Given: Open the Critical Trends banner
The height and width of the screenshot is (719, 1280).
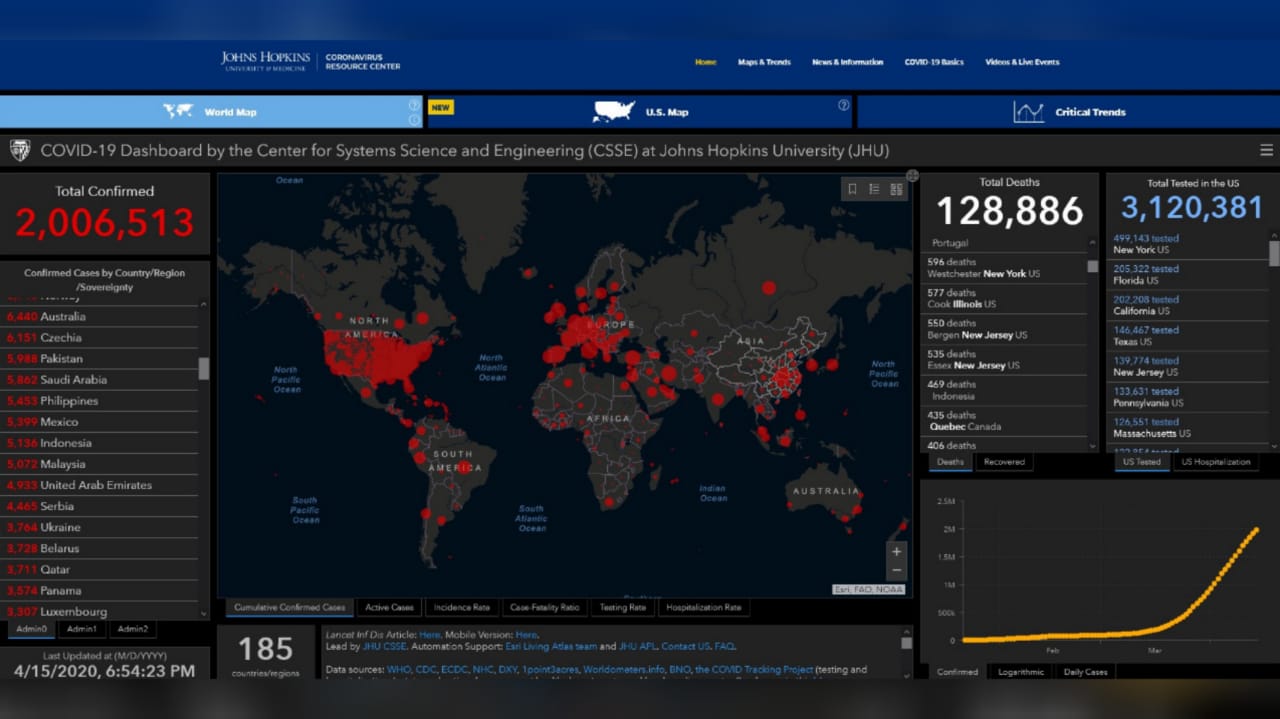Looking at the screenshot, I should [x=1066, y=112].
